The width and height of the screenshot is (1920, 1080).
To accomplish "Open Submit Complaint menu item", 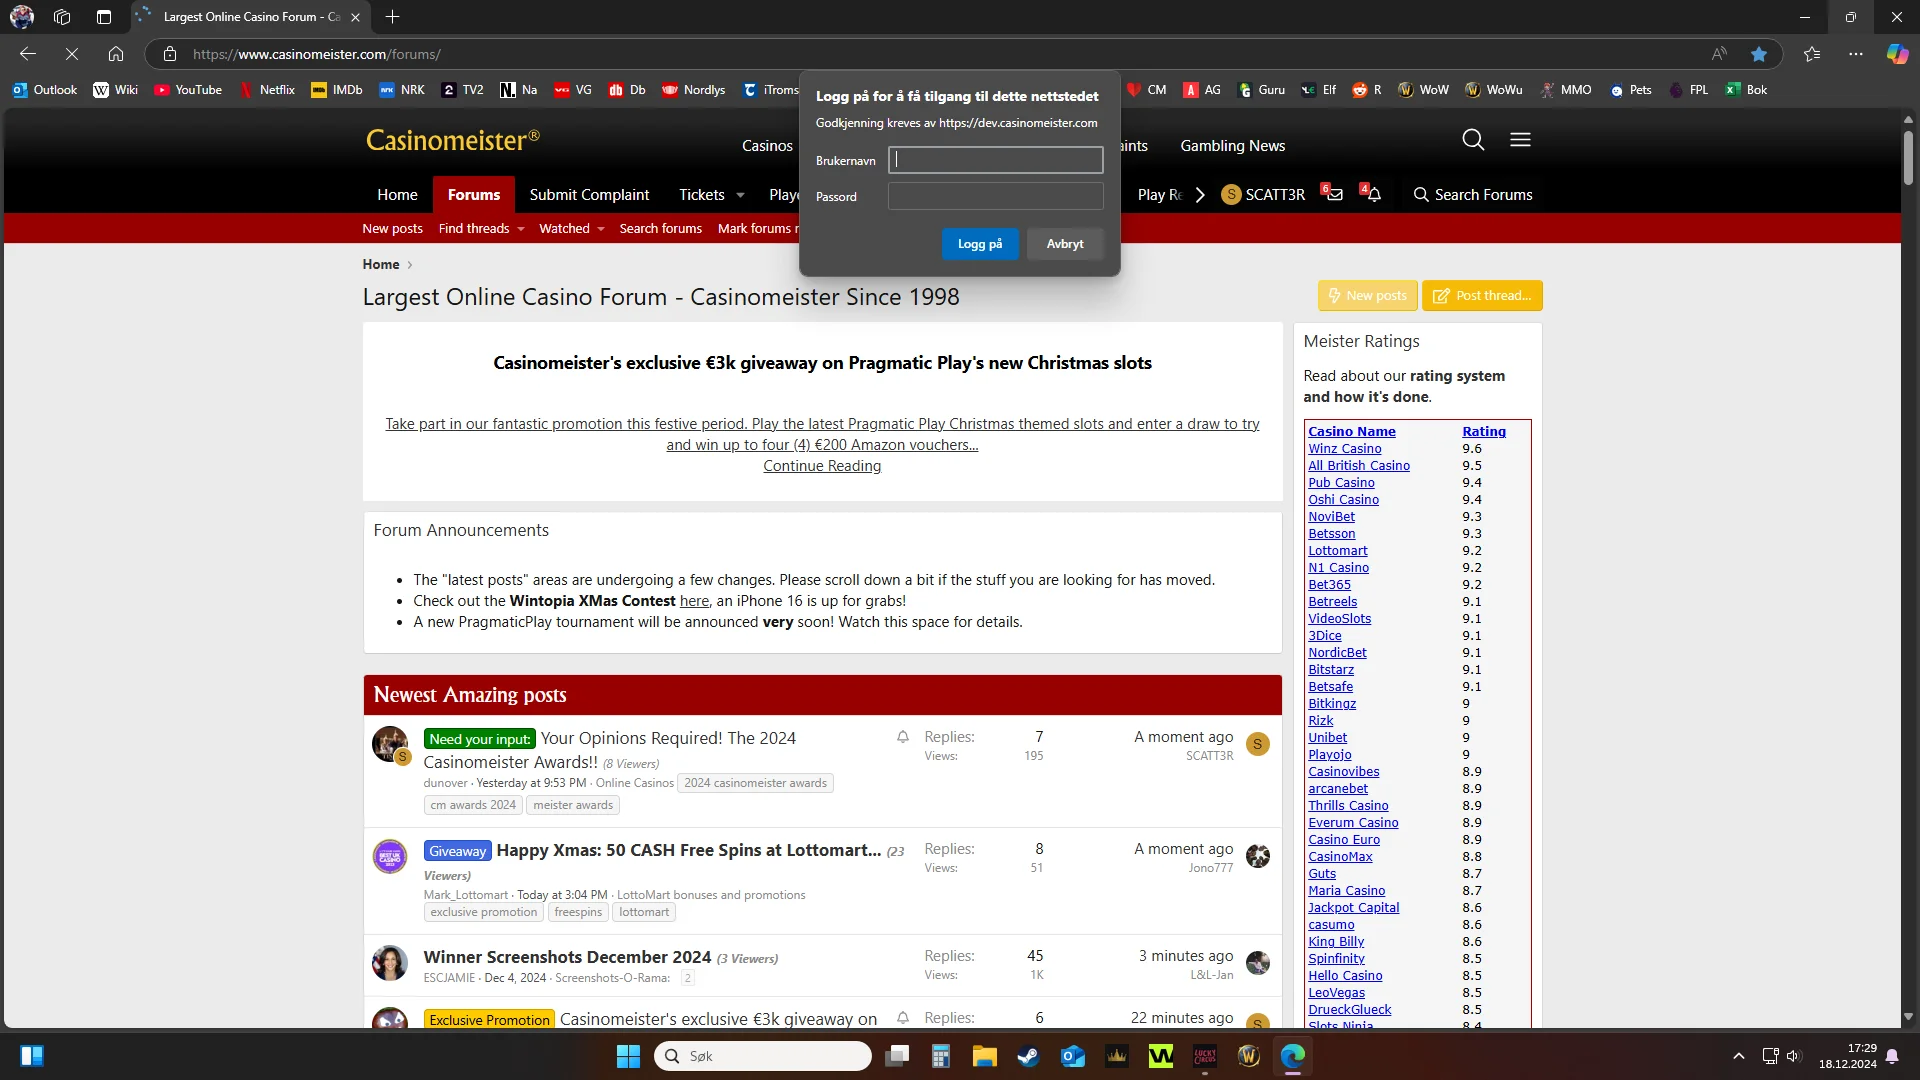I will (x=589, y=195).
